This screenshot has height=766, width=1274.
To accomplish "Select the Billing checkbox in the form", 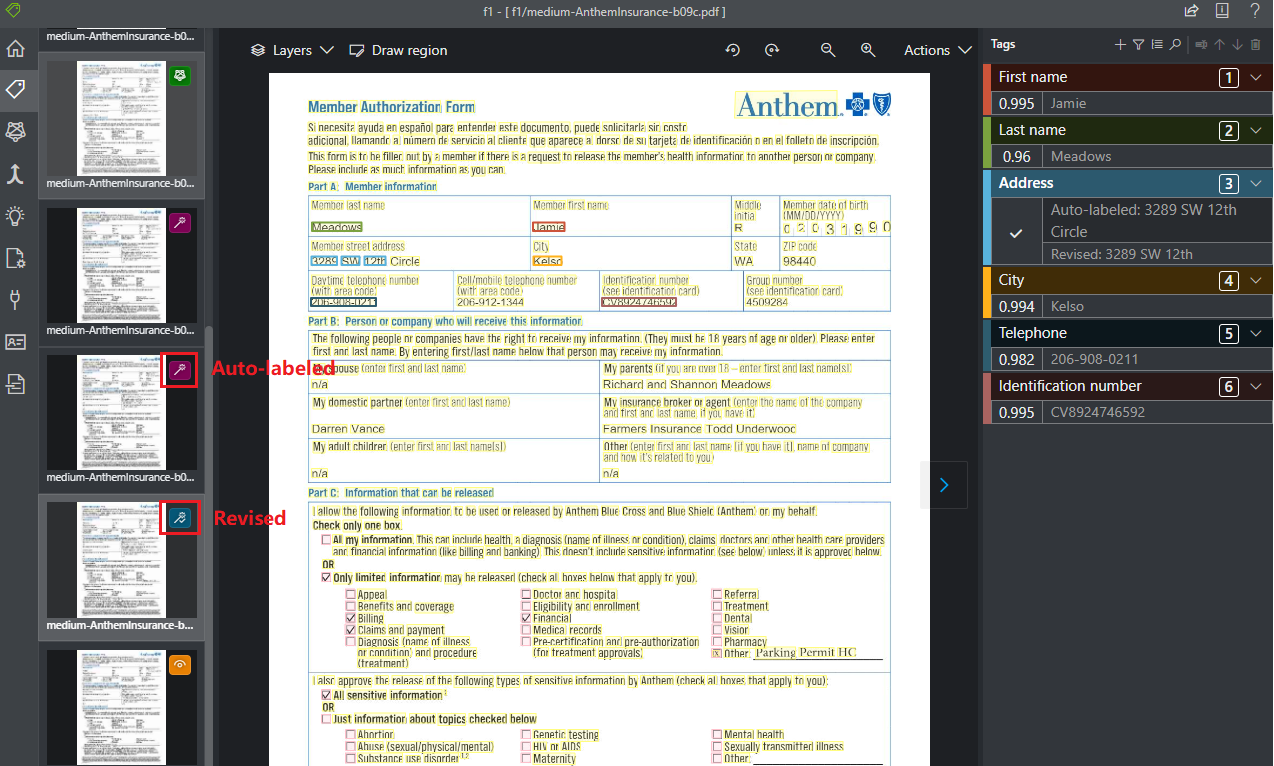I will coord(350,619).
